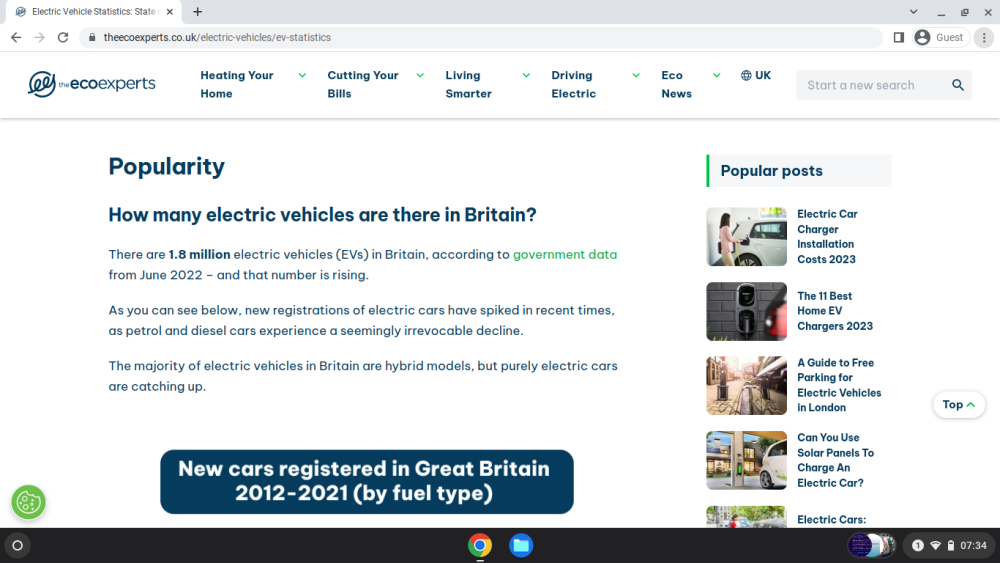Expand the Cutting Your Bills chevron
The image size is (1000, 563).
click(420, 75)
